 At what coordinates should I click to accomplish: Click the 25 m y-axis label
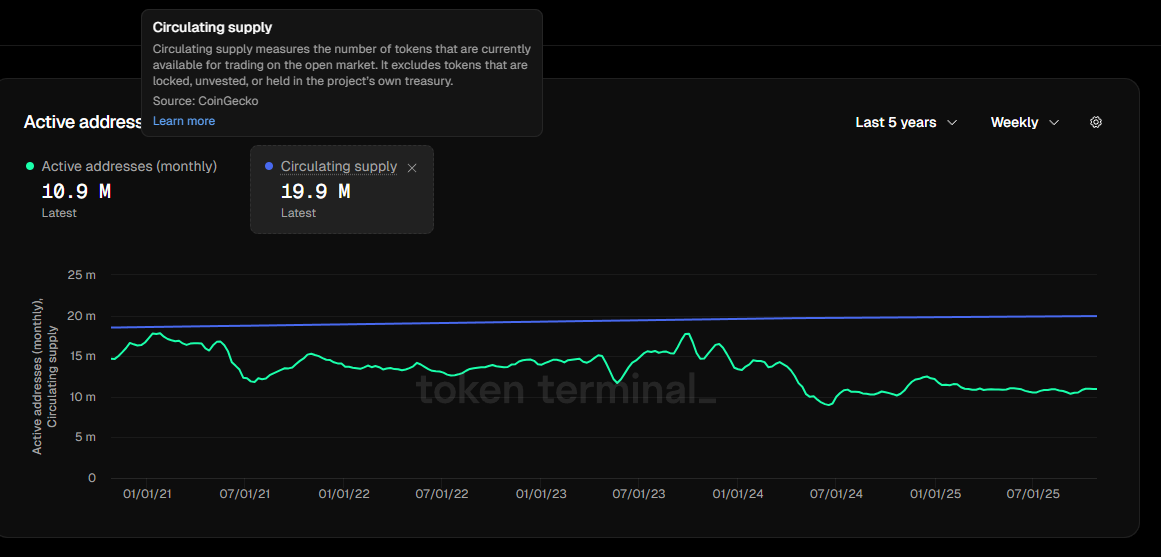pyautogui.click(x=83, y=275)
